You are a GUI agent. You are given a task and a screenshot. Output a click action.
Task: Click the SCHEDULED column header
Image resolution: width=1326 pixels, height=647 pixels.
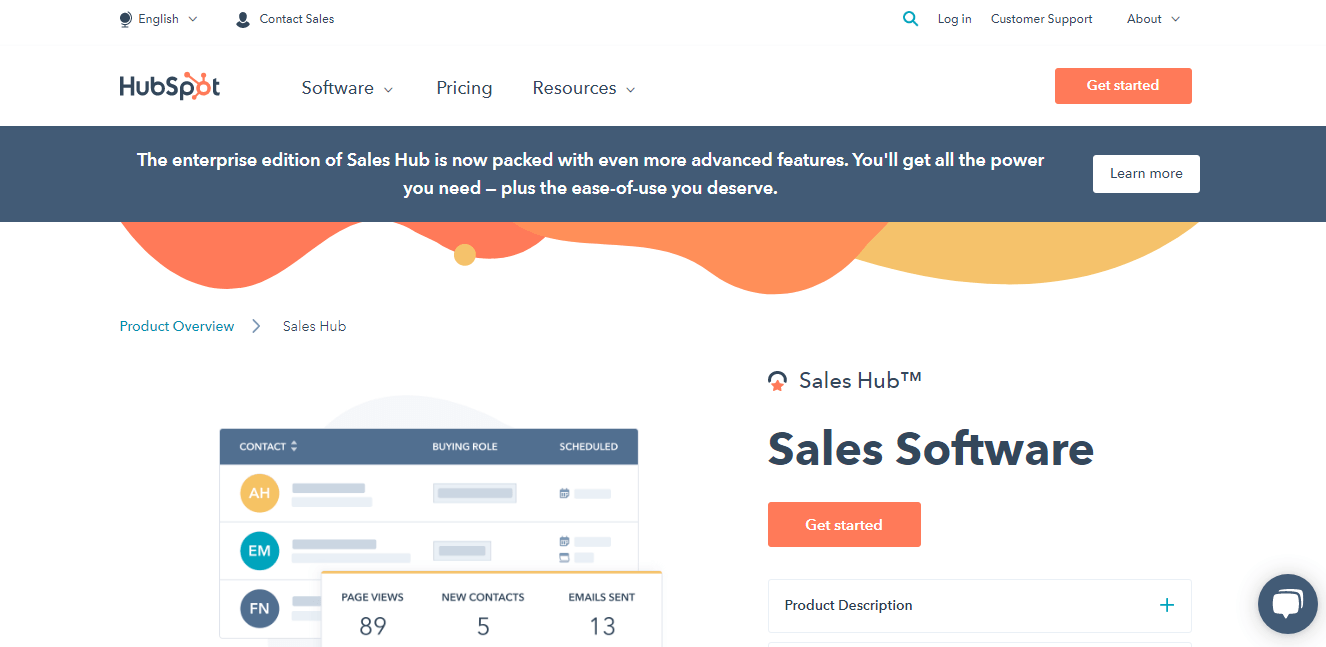point(588,446)
